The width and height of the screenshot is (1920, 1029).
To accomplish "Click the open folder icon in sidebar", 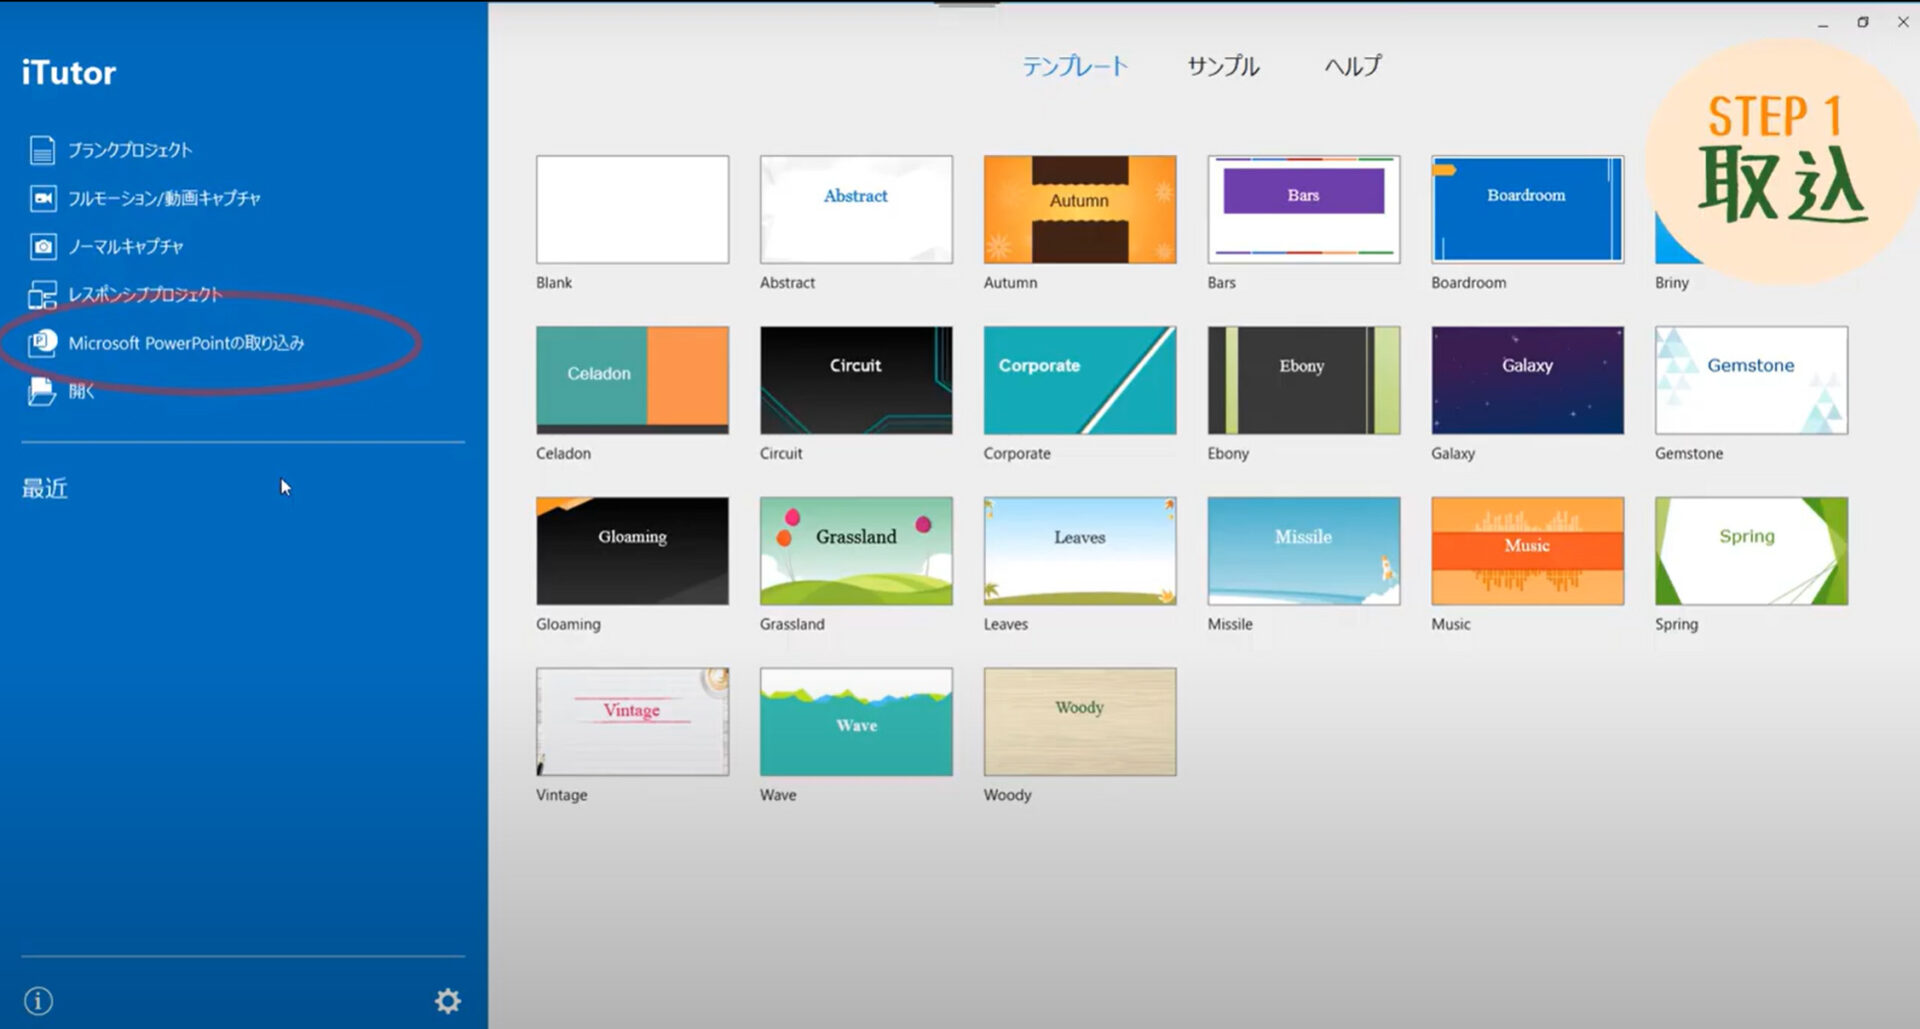I will point(42,391).
